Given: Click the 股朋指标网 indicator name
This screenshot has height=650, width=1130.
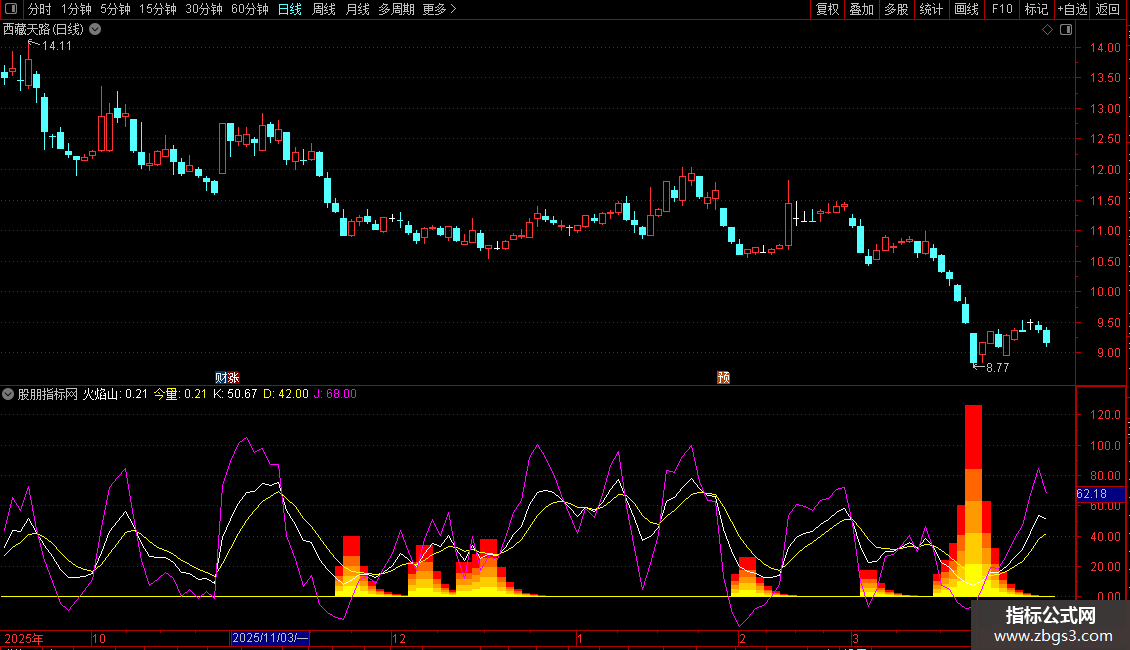Looking at the screenshot, I should click(x=48, y=394).
